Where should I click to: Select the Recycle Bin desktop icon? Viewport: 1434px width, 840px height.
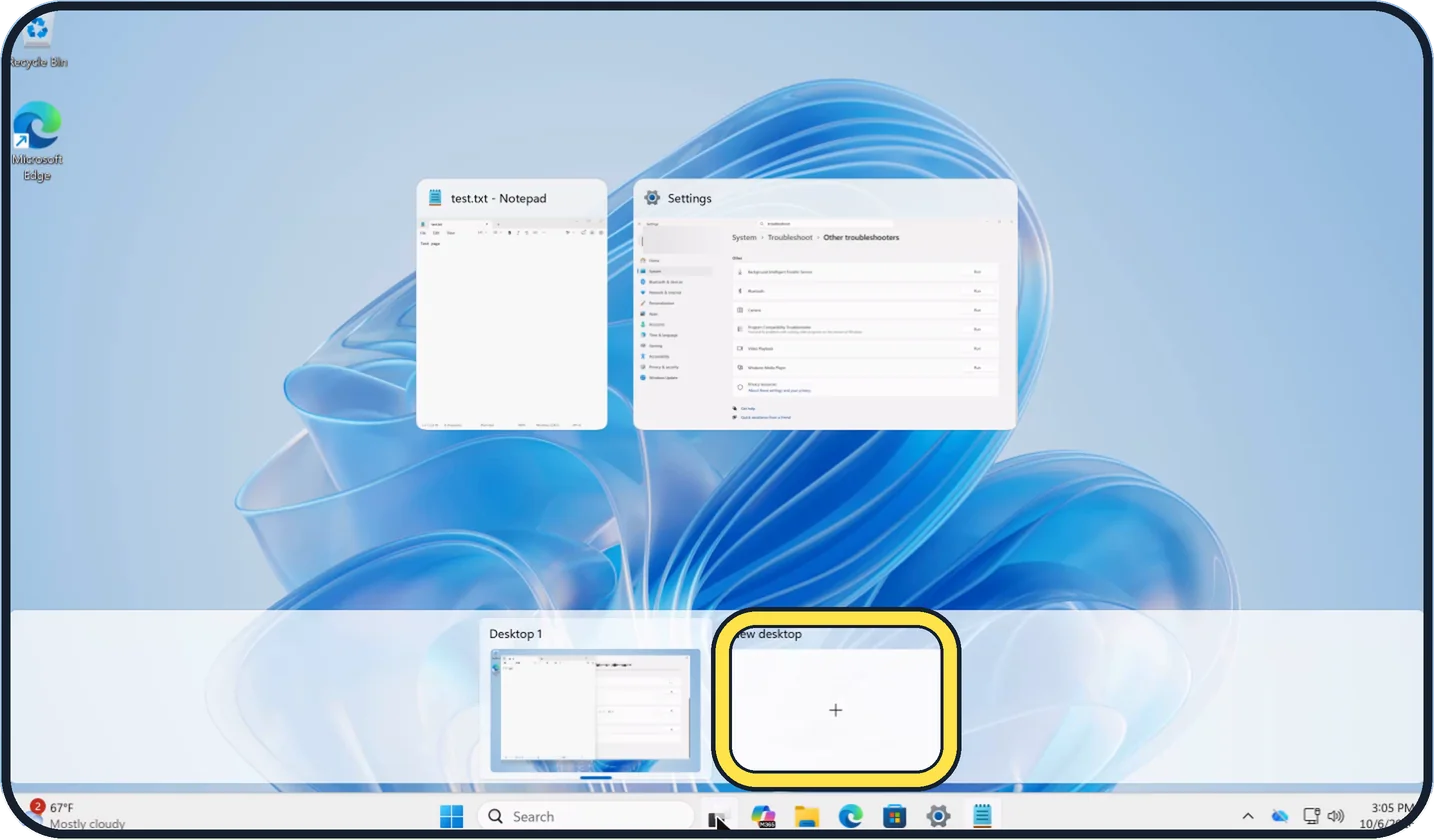37,42
